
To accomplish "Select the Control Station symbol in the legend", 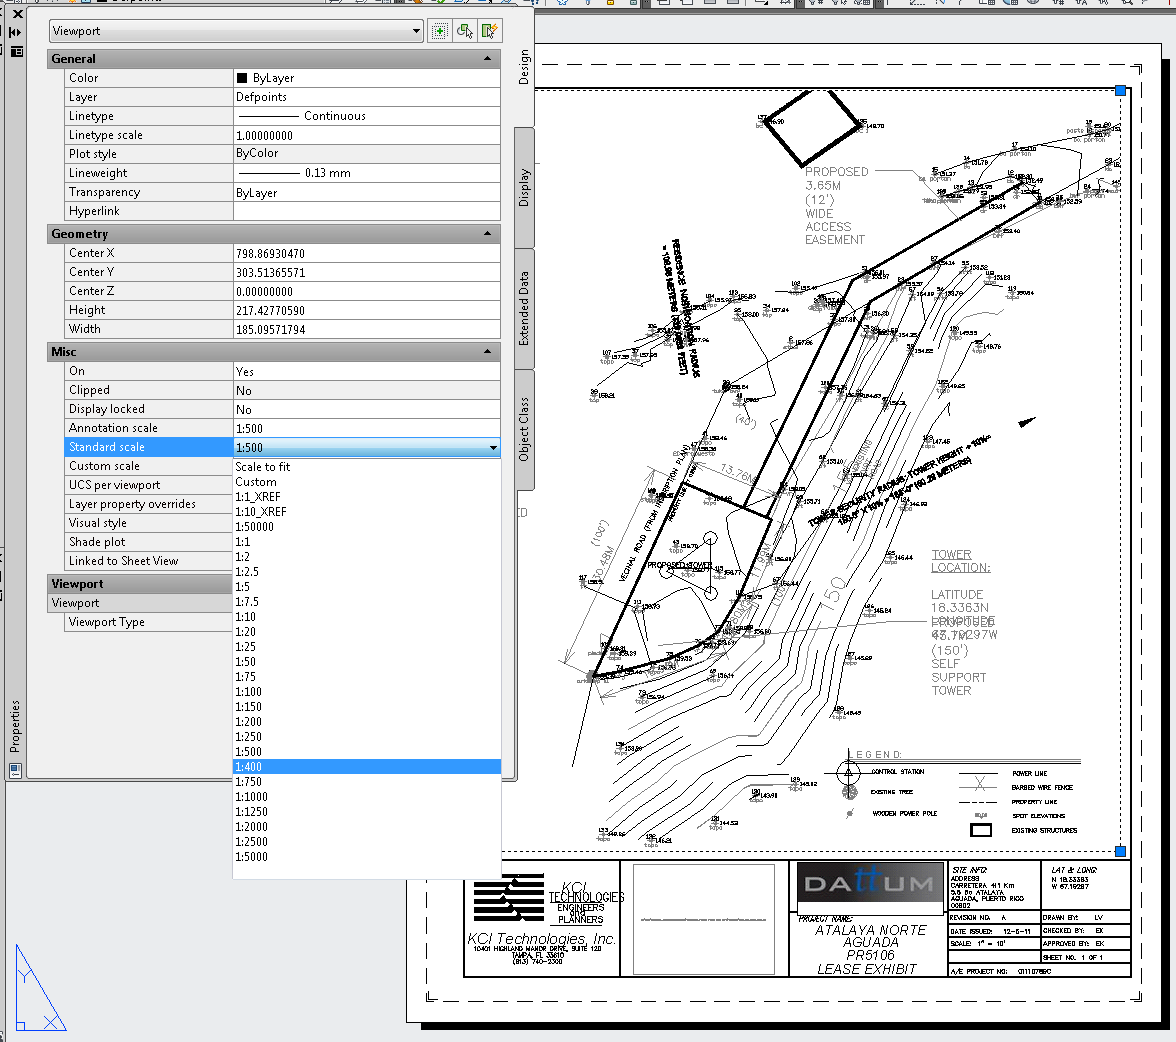I will (x=848, y=773).
